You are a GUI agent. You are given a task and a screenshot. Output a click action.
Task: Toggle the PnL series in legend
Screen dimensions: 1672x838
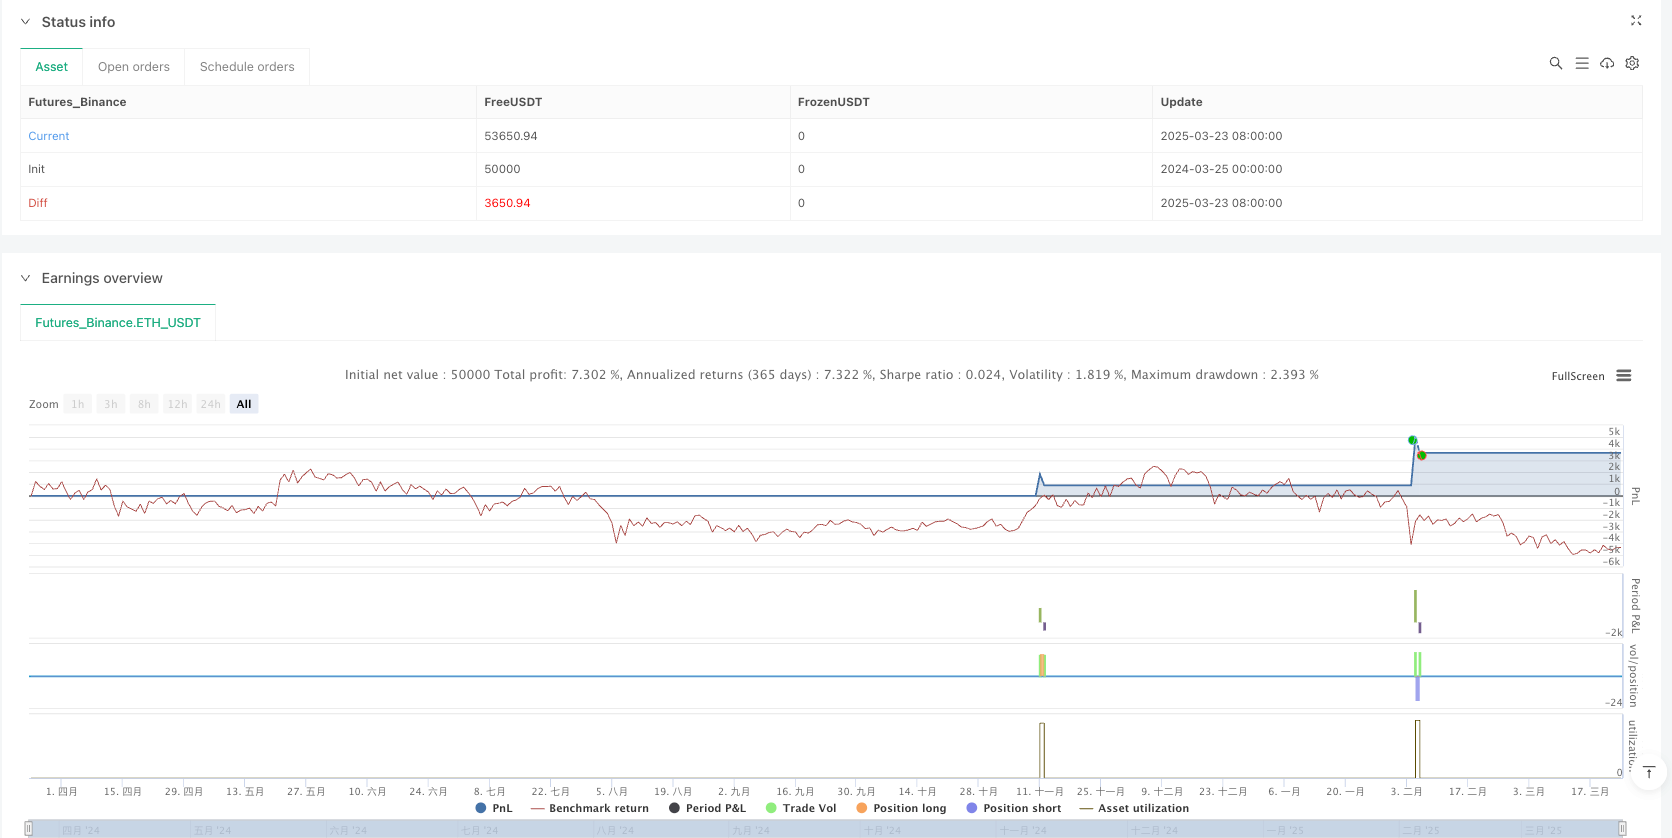click(494, 808)
